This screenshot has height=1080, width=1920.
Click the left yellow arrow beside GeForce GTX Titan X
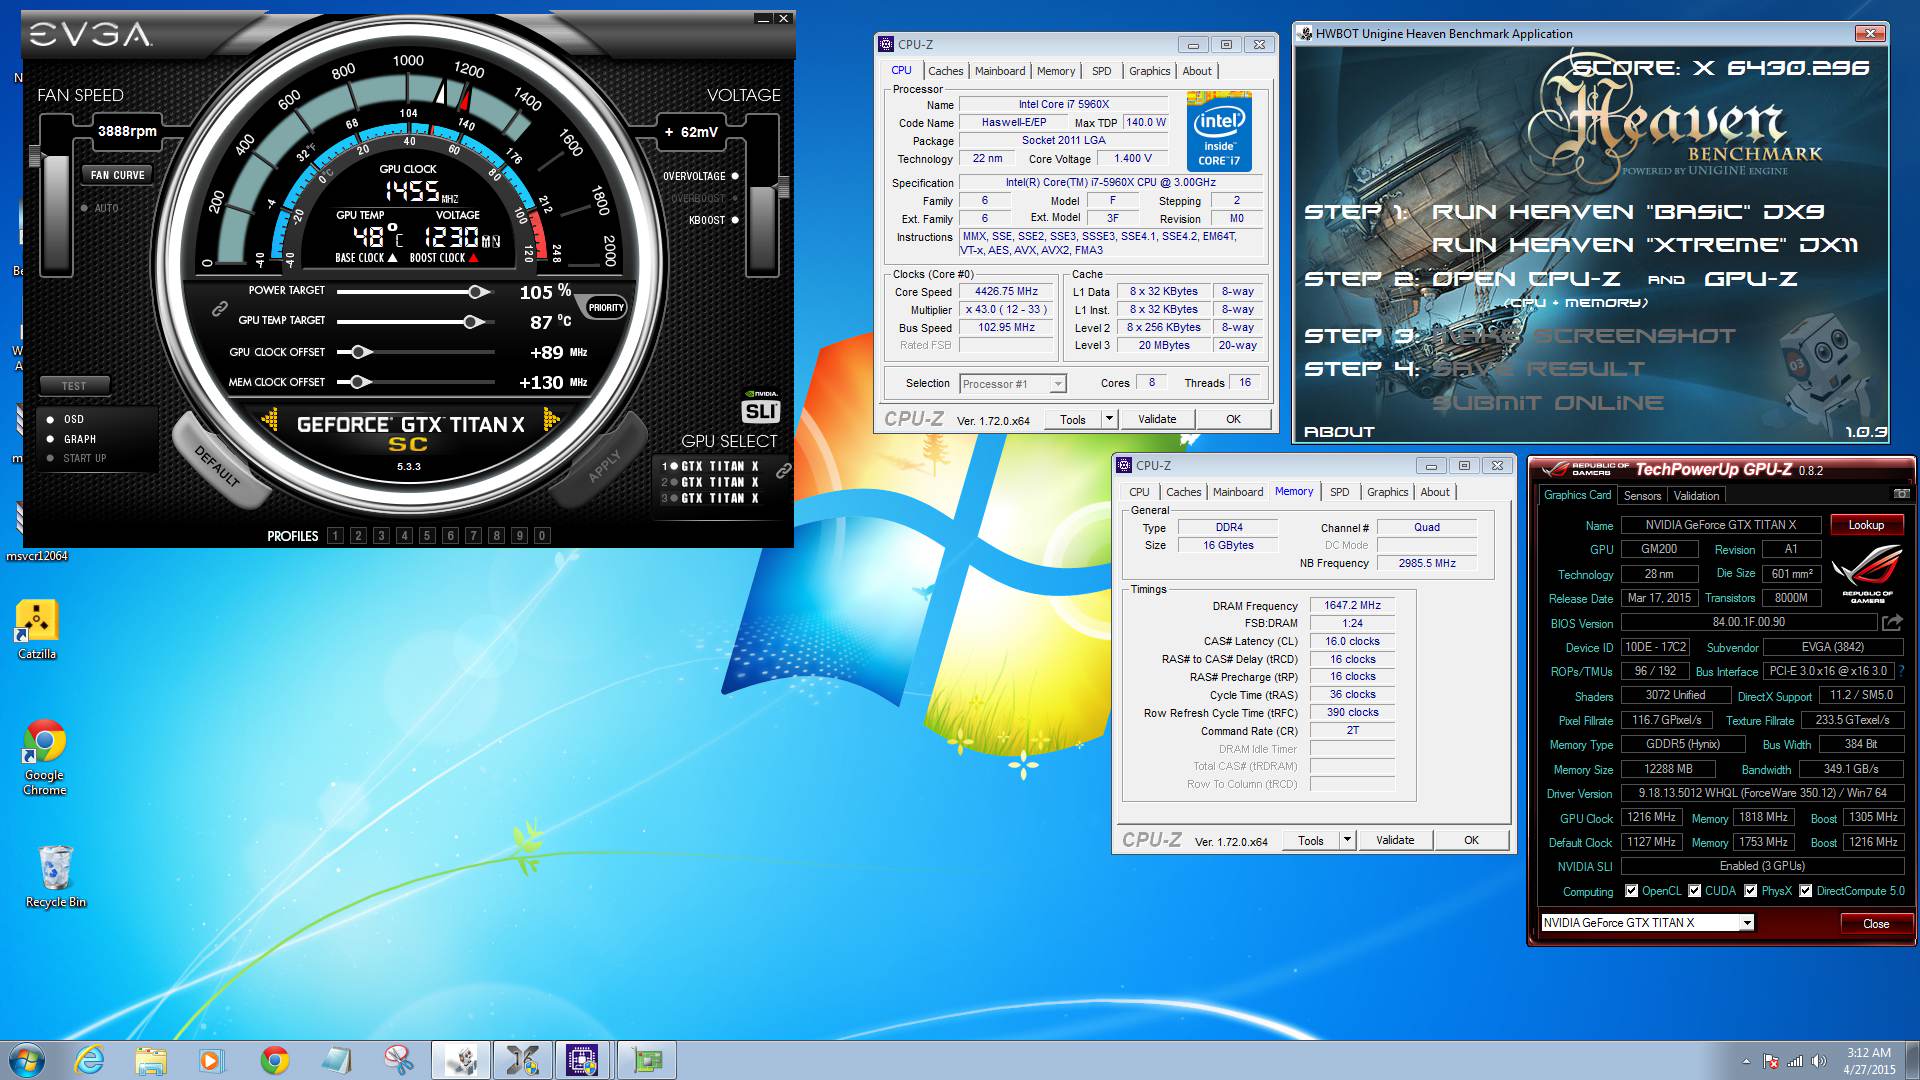pos(269,420)
